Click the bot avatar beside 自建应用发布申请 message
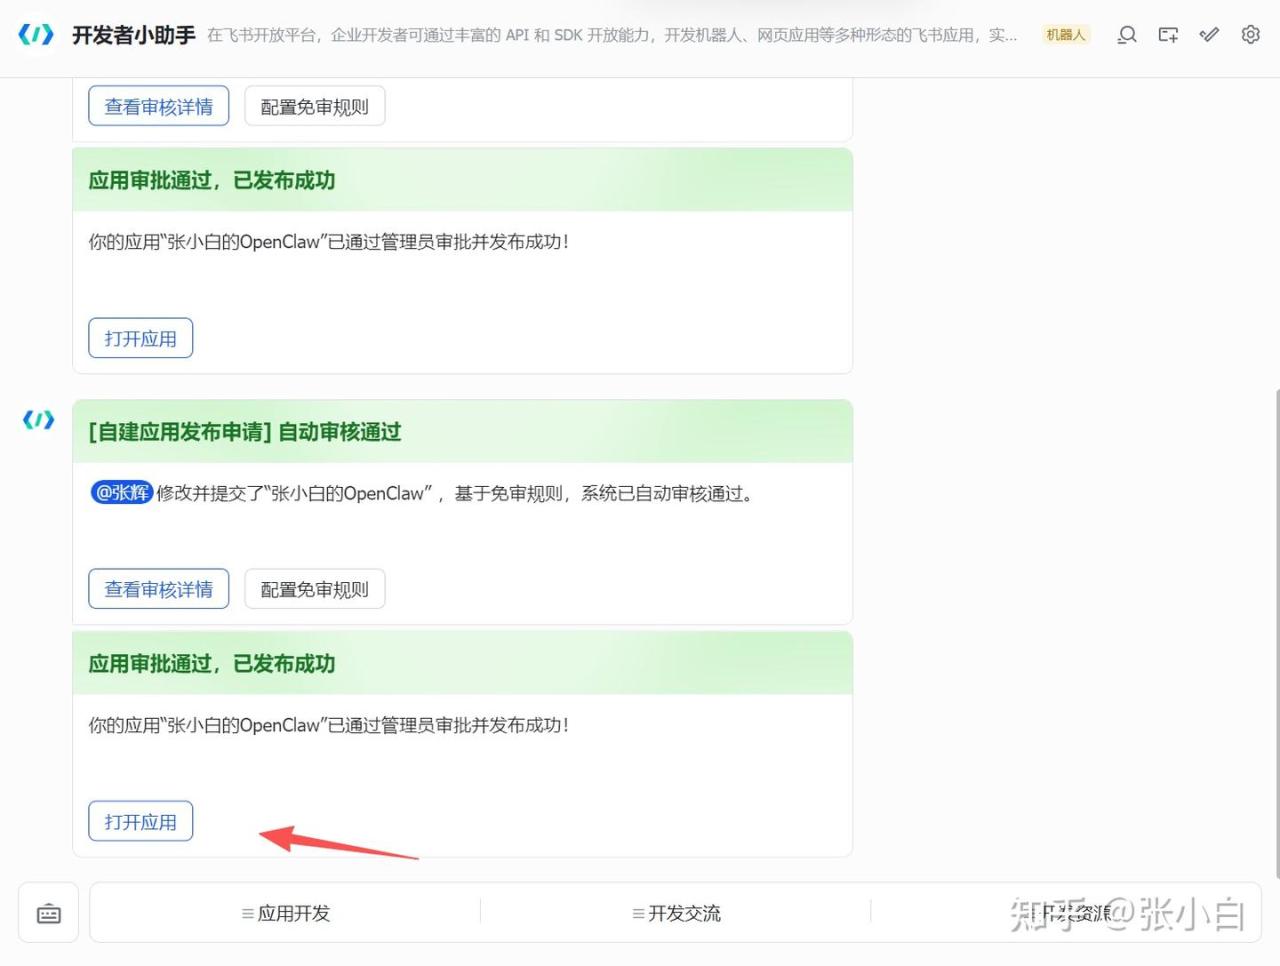 click(38, 420)
